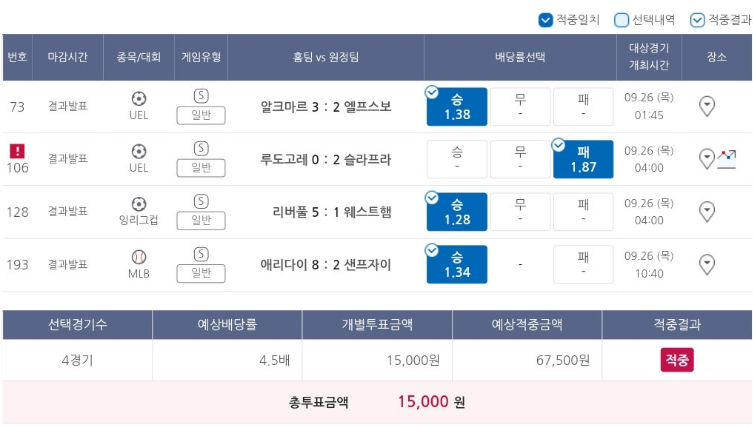Click the 배당률선택 column header

[x=520, y=57]
